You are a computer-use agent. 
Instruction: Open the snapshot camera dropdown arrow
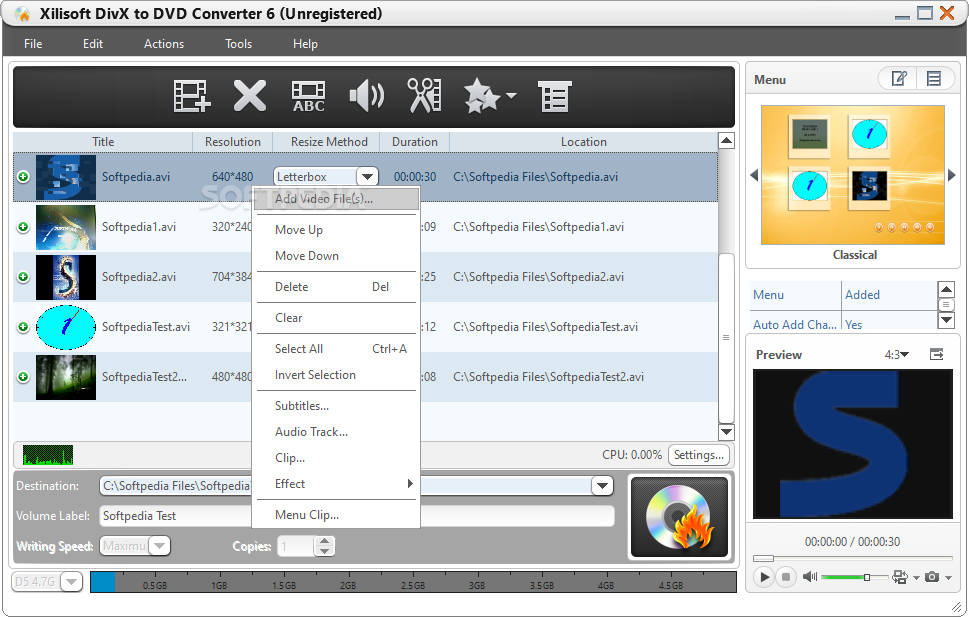pyautogui.click(x=948, y=578)
